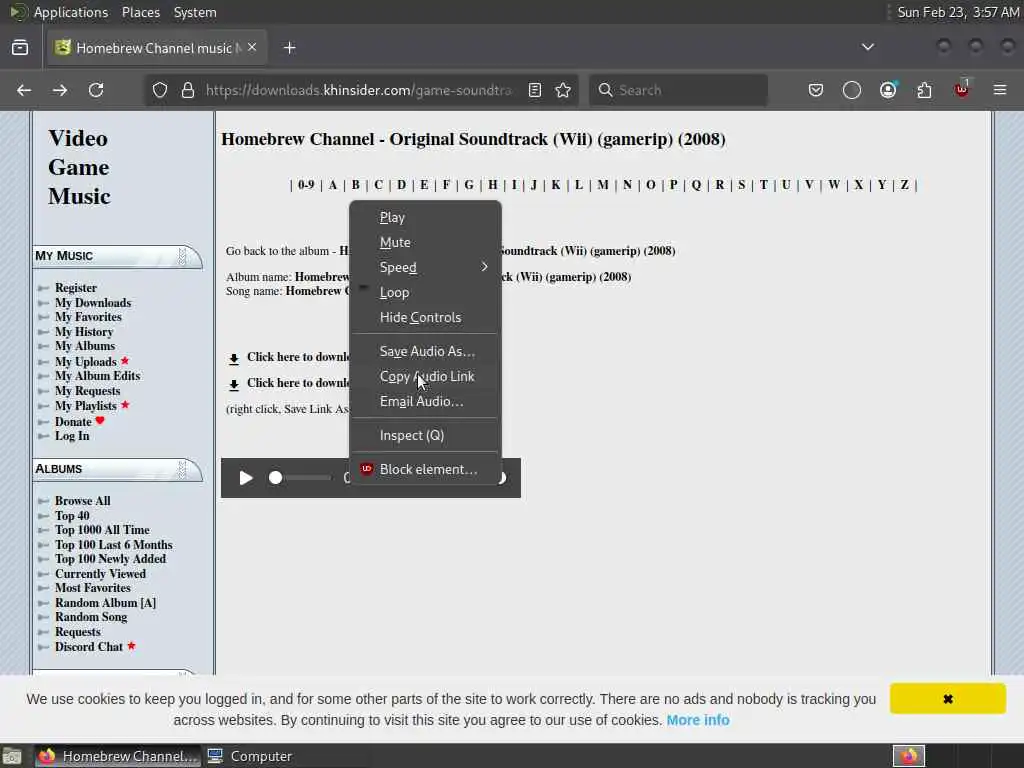Open the Firefox account icon
This screenshot has height=768, width=1024.
(888, 90)
